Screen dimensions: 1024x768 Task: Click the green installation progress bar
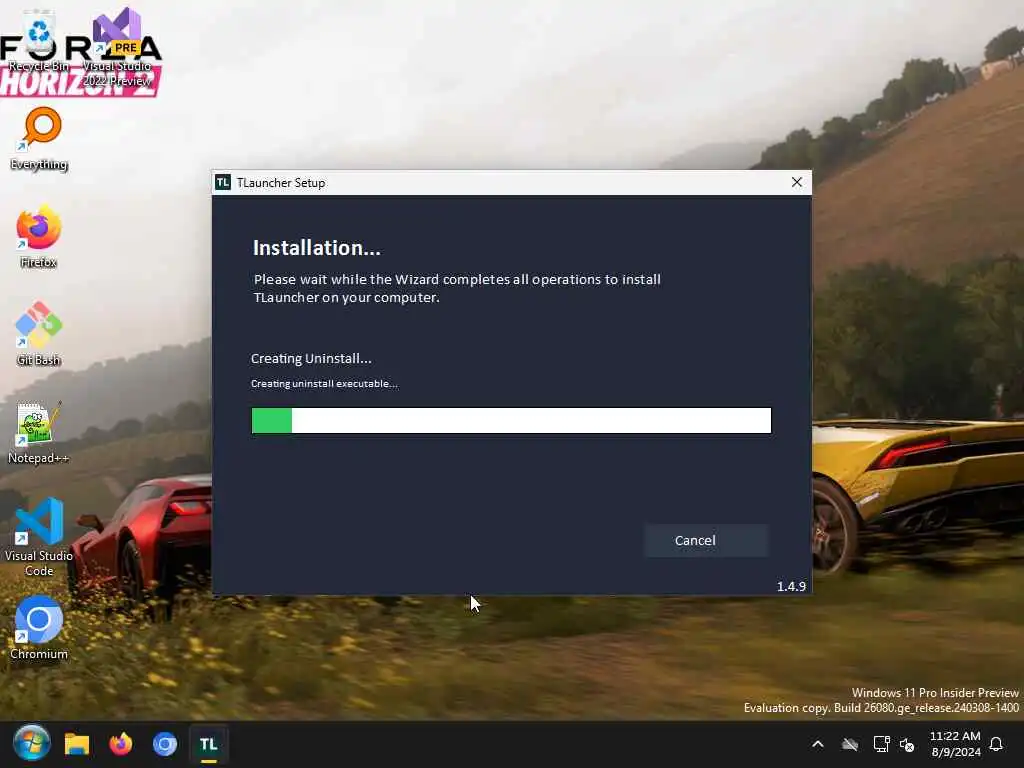[x=511, y=421]
